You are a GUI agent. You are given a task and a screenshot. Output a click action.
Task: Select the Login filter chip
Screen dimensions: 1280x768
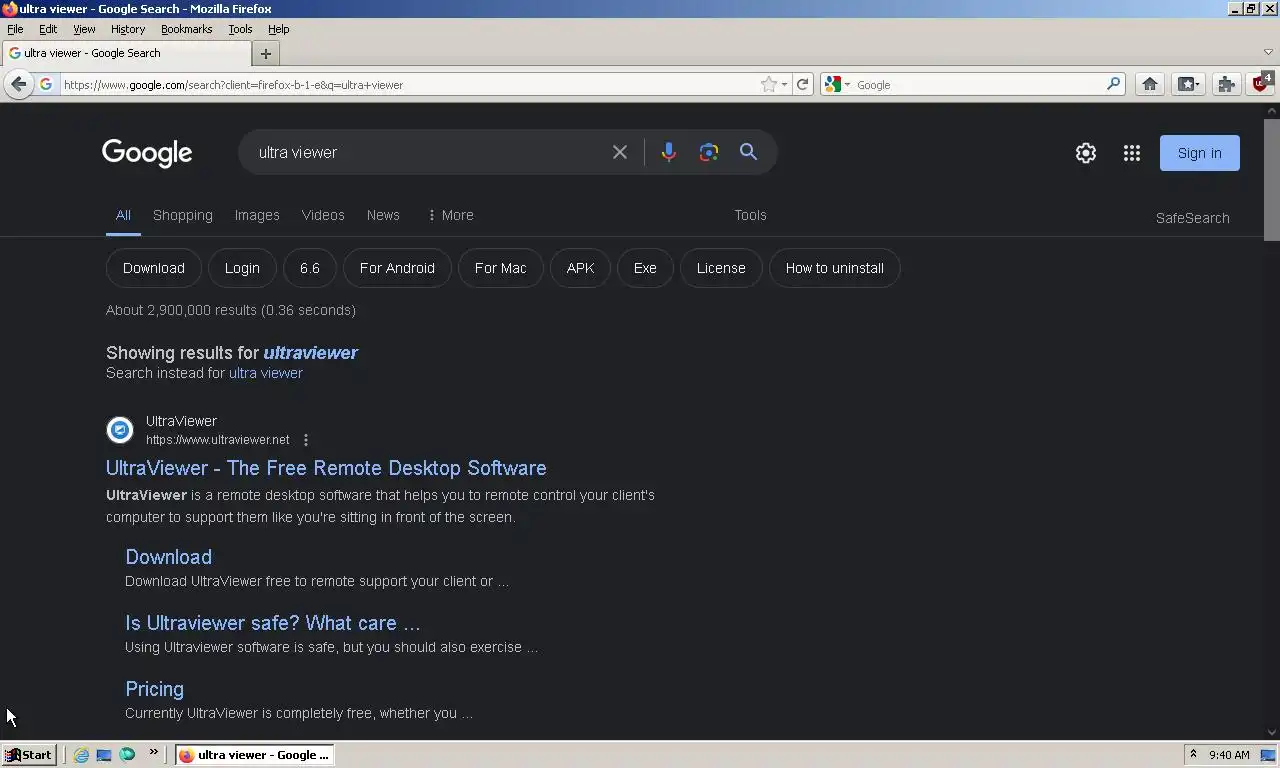pos(242,268)
